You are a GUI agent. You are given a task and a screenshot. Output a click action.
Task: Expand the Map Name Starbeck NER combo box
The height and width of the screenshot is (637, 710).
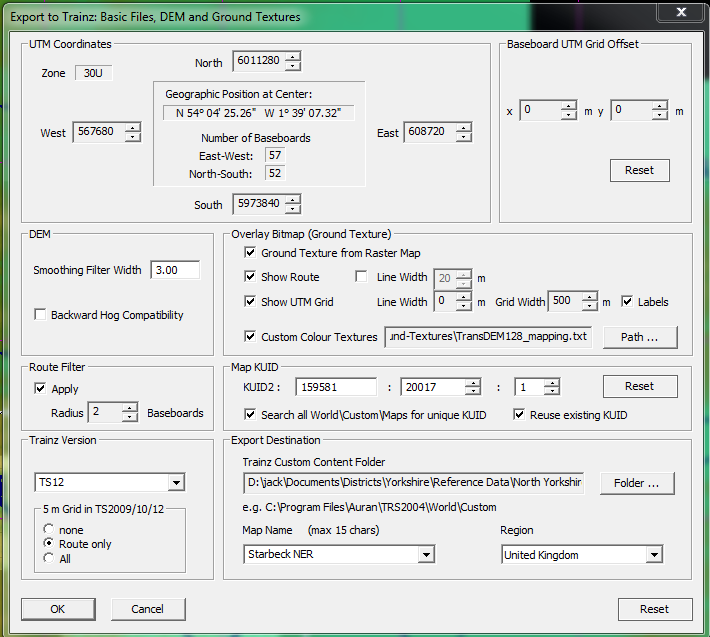(x=427, y=554)
